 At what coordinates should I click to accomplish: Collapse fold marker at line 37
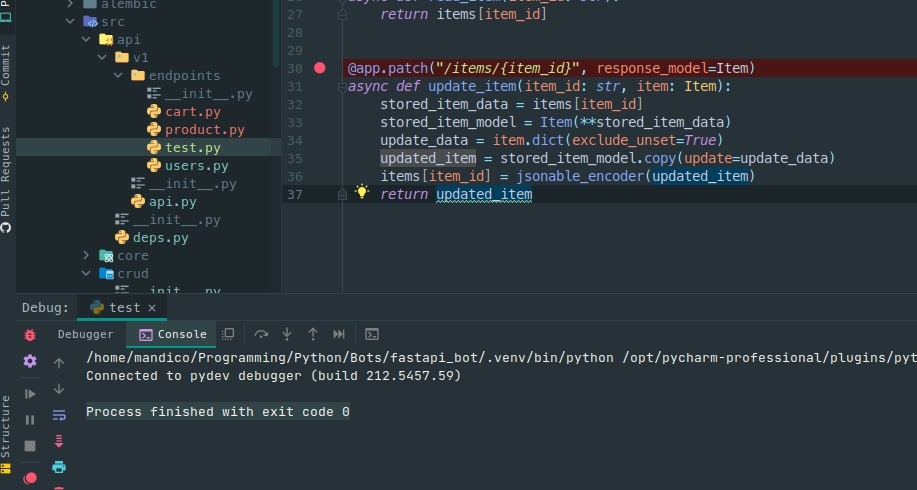[x=342, y=195]
